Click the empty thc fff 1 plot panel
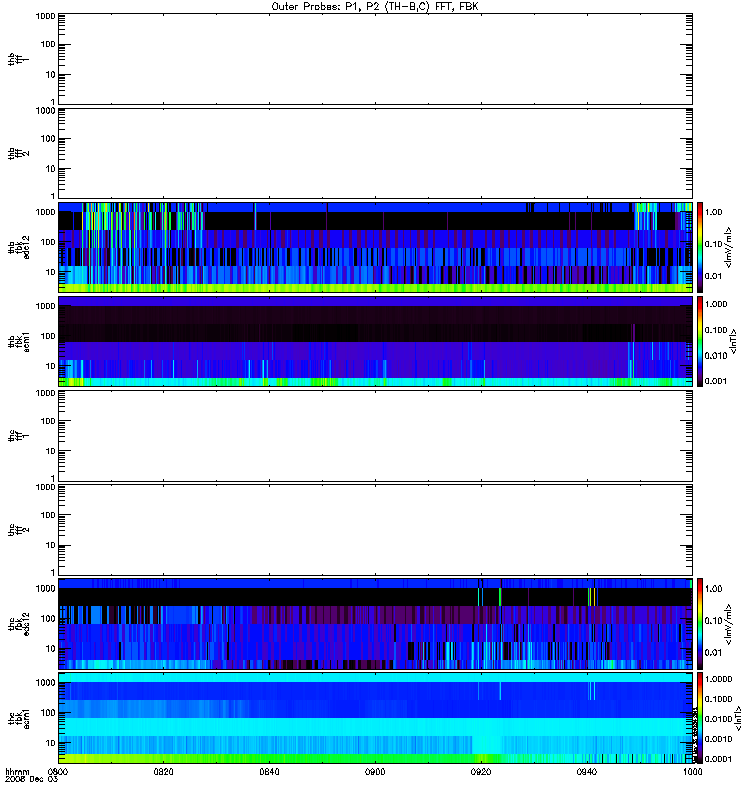This screenshot has width=750, height=800. click(376, 436)
